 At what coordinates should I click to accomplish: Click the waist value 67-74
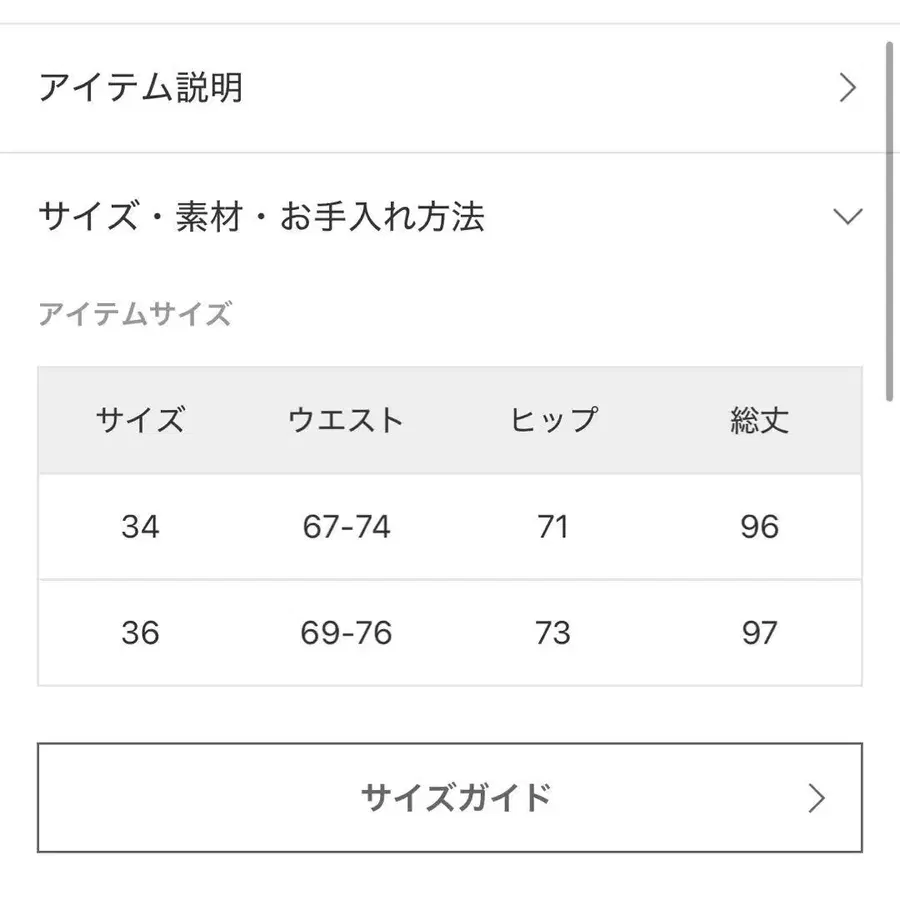tap(345, 527)
